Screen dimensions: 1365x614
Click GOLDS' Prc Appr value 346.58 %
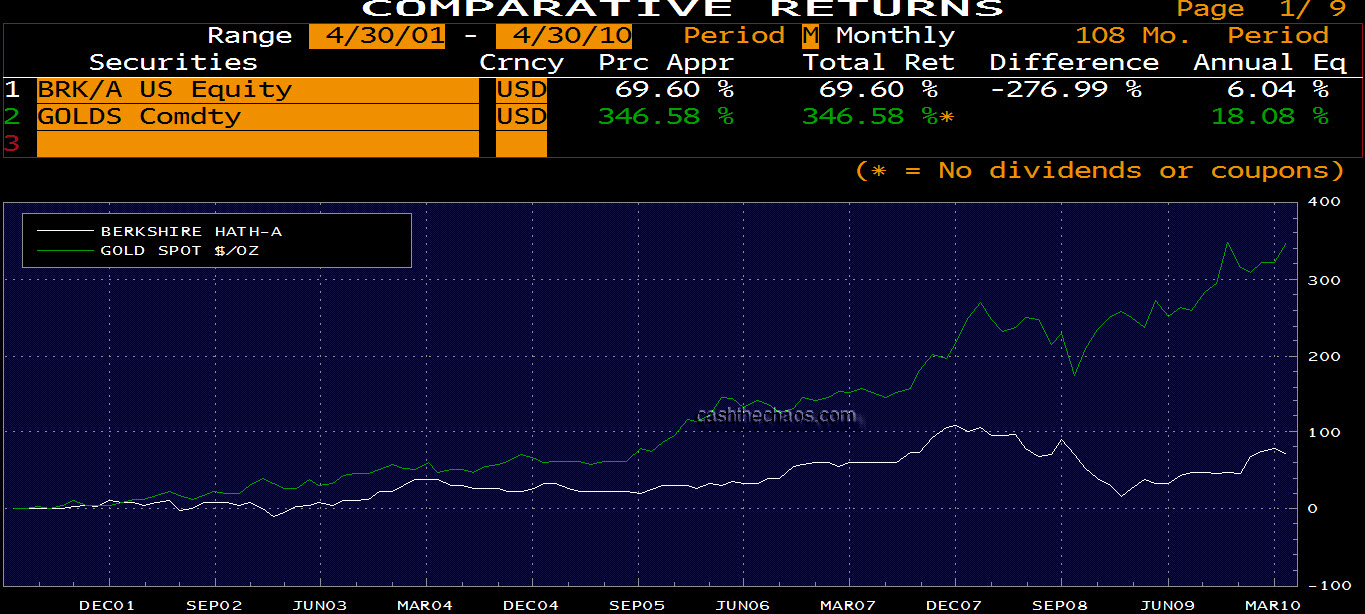click(666, 117)
